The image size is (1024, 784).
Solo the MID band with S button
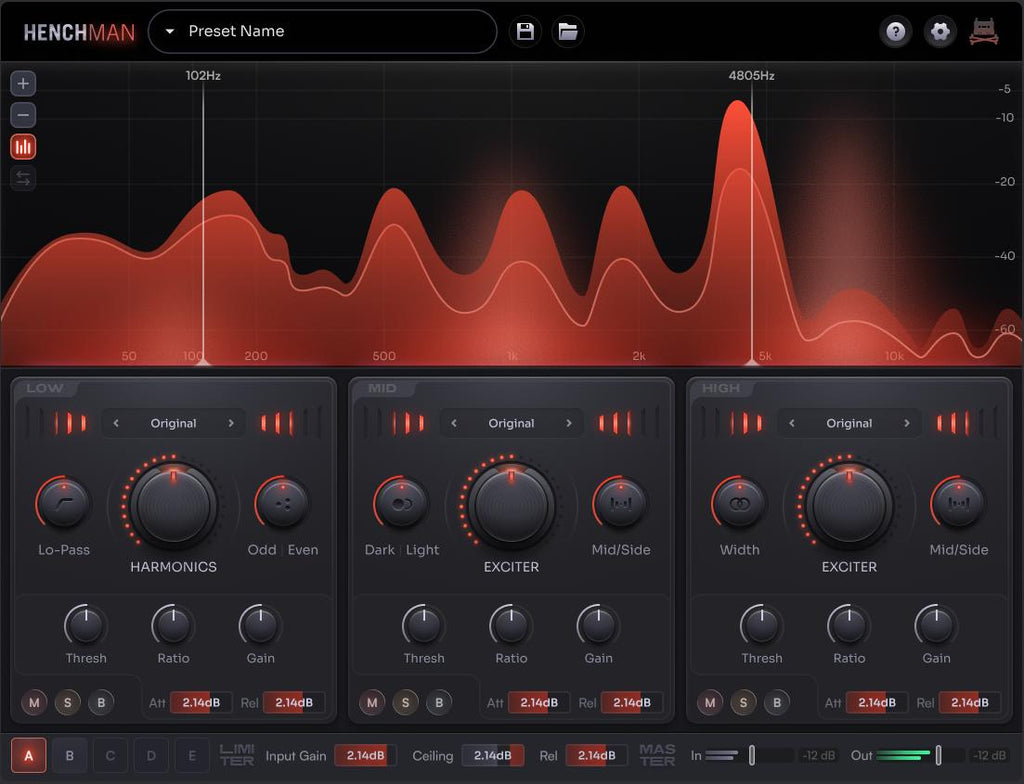click(406, 702)
